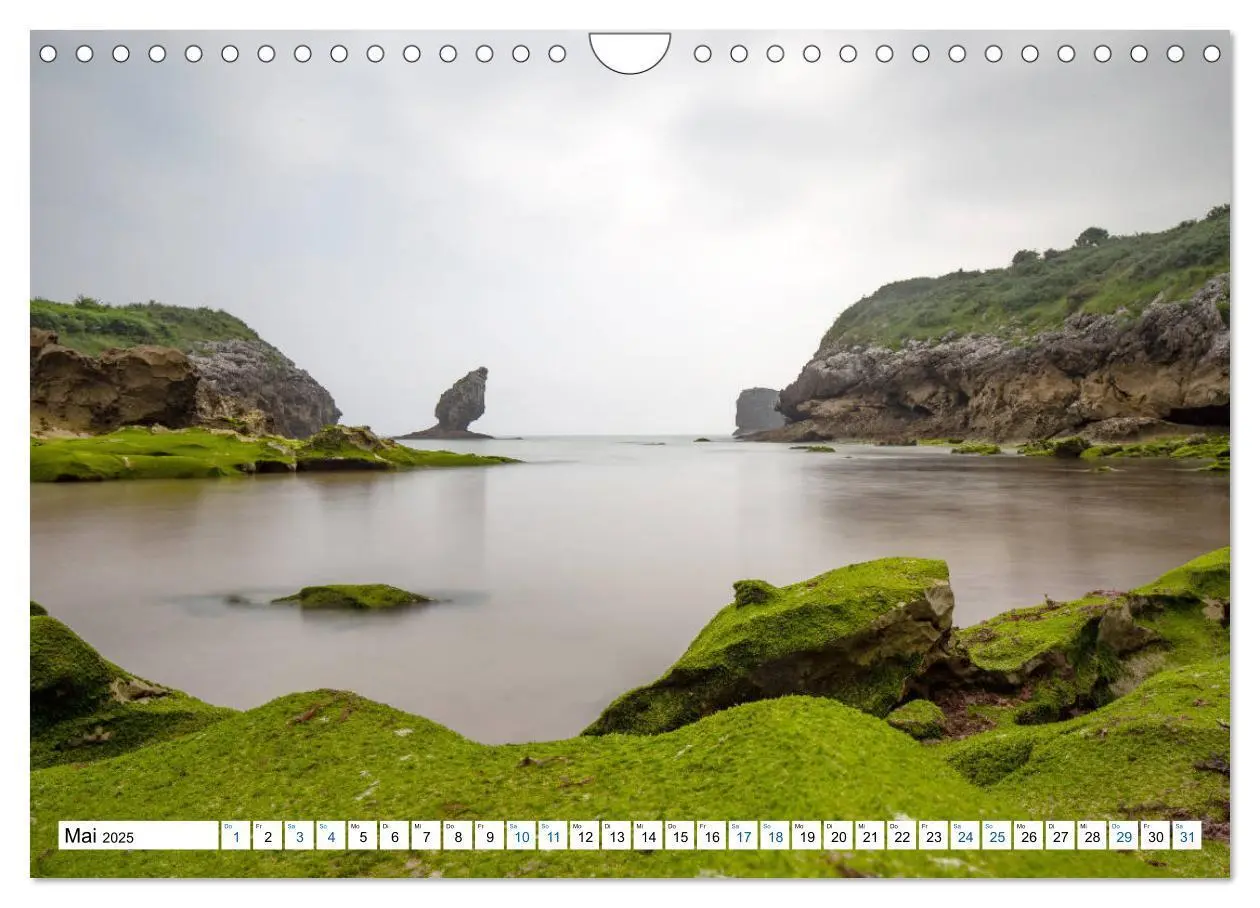Image resolution: width=1260 pixels, height=908 pixels.
Task: Pick the date cell showing 16
Action: [712, 836]
